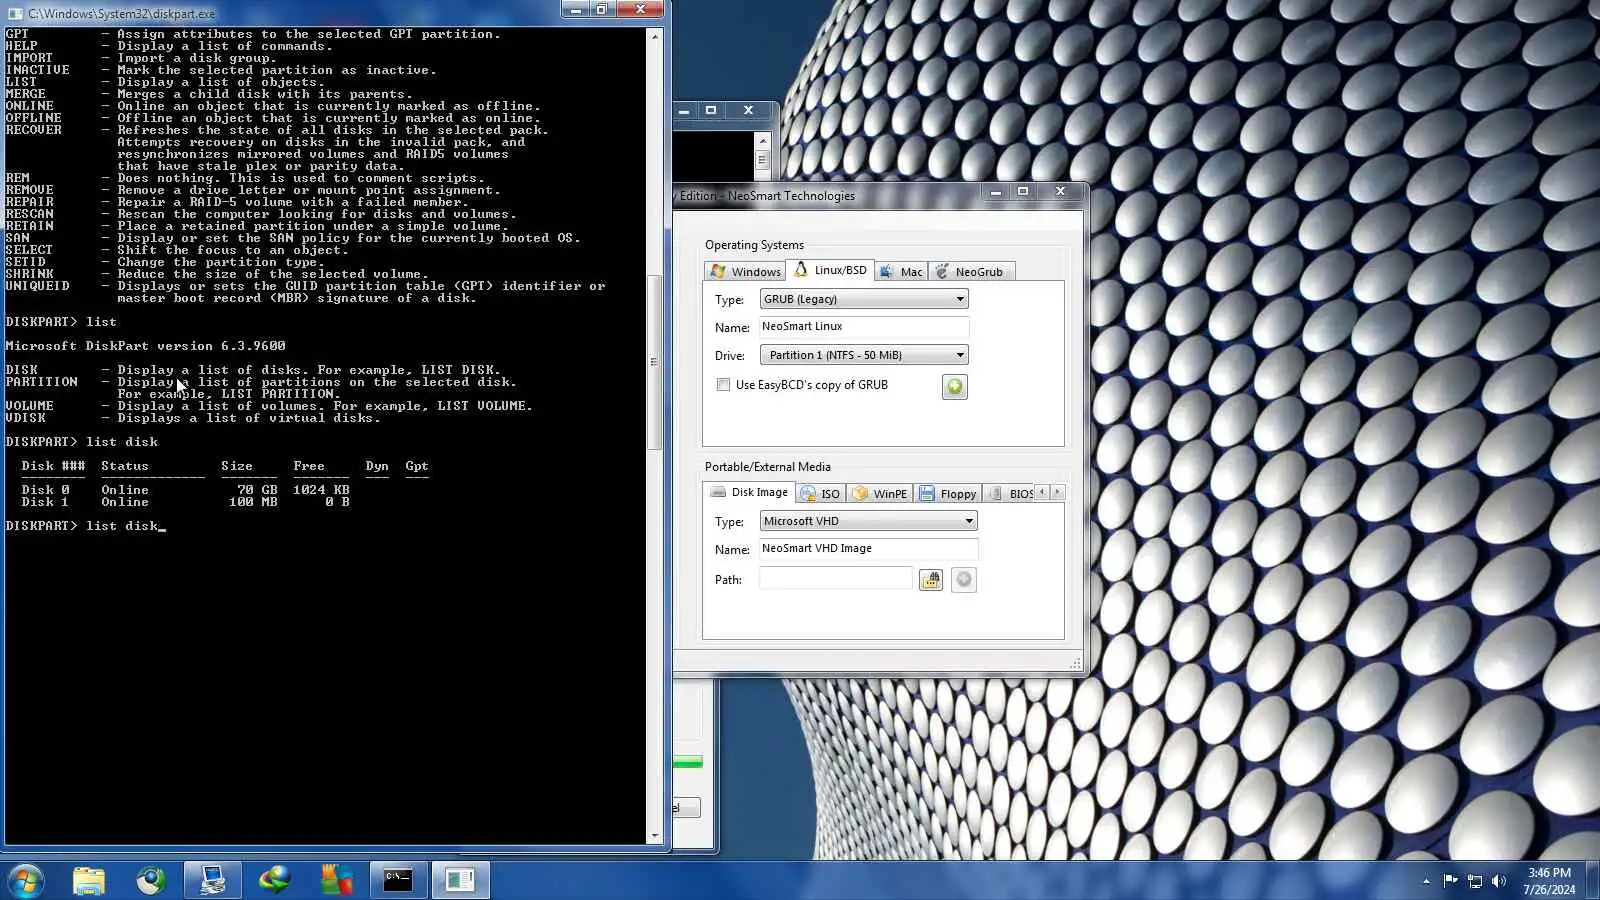1600x900 pixels.
Task: Click the 'Operating Systems' group label
Action: click(754, 245)
